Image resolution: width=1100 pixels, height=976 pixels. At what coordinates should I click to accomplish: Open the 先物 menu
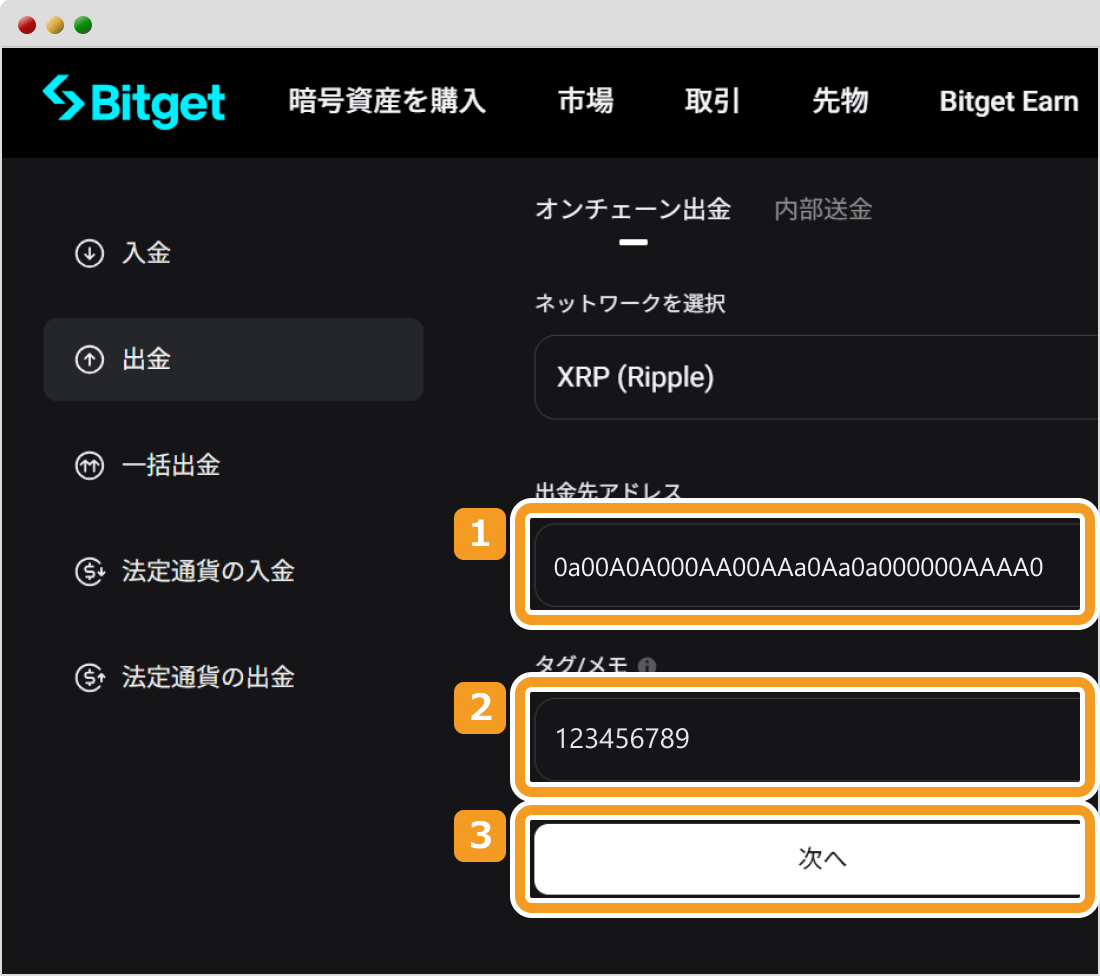(x=841, y=101)
